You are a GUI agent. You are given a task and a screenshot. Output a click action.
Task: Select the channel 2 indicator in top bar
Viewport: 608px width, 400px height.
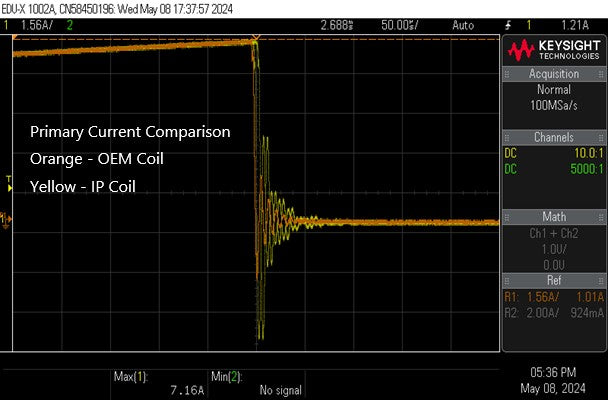(70, 23)
